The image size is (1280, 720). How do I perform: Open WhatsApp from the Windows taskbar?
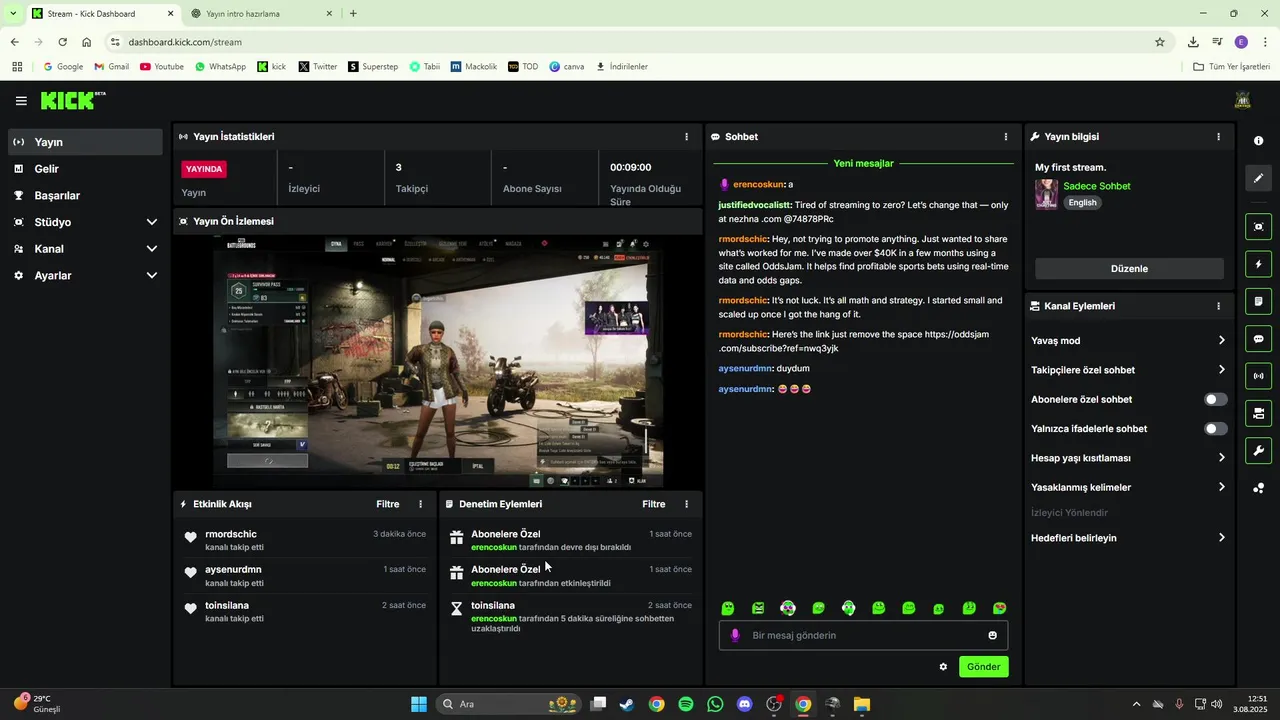(715, 704)
